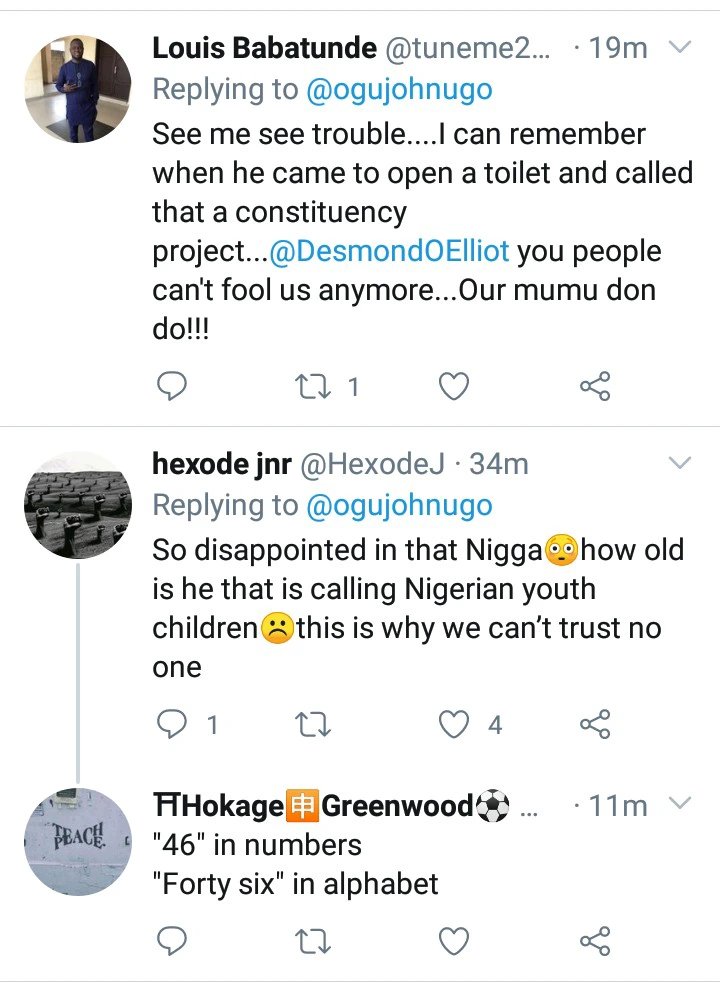Viewport: 720px width, 991px height.
Task: Like the Hokage Greenwood tweet
Action: coord(454,941)
